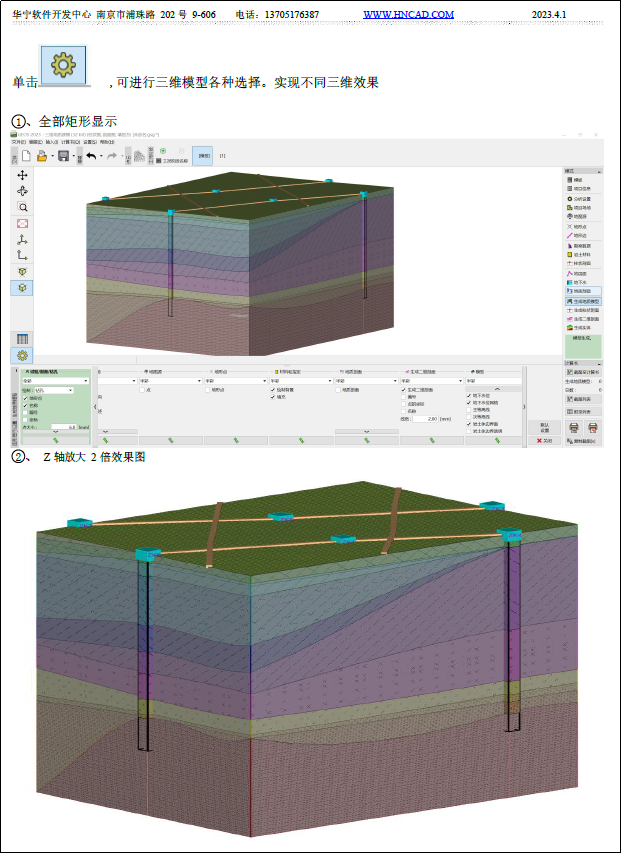The width and height of the screenshot is (621, 853).
Task: Toggle the 地下水位网格 checkbox
Action: point(469,403)
